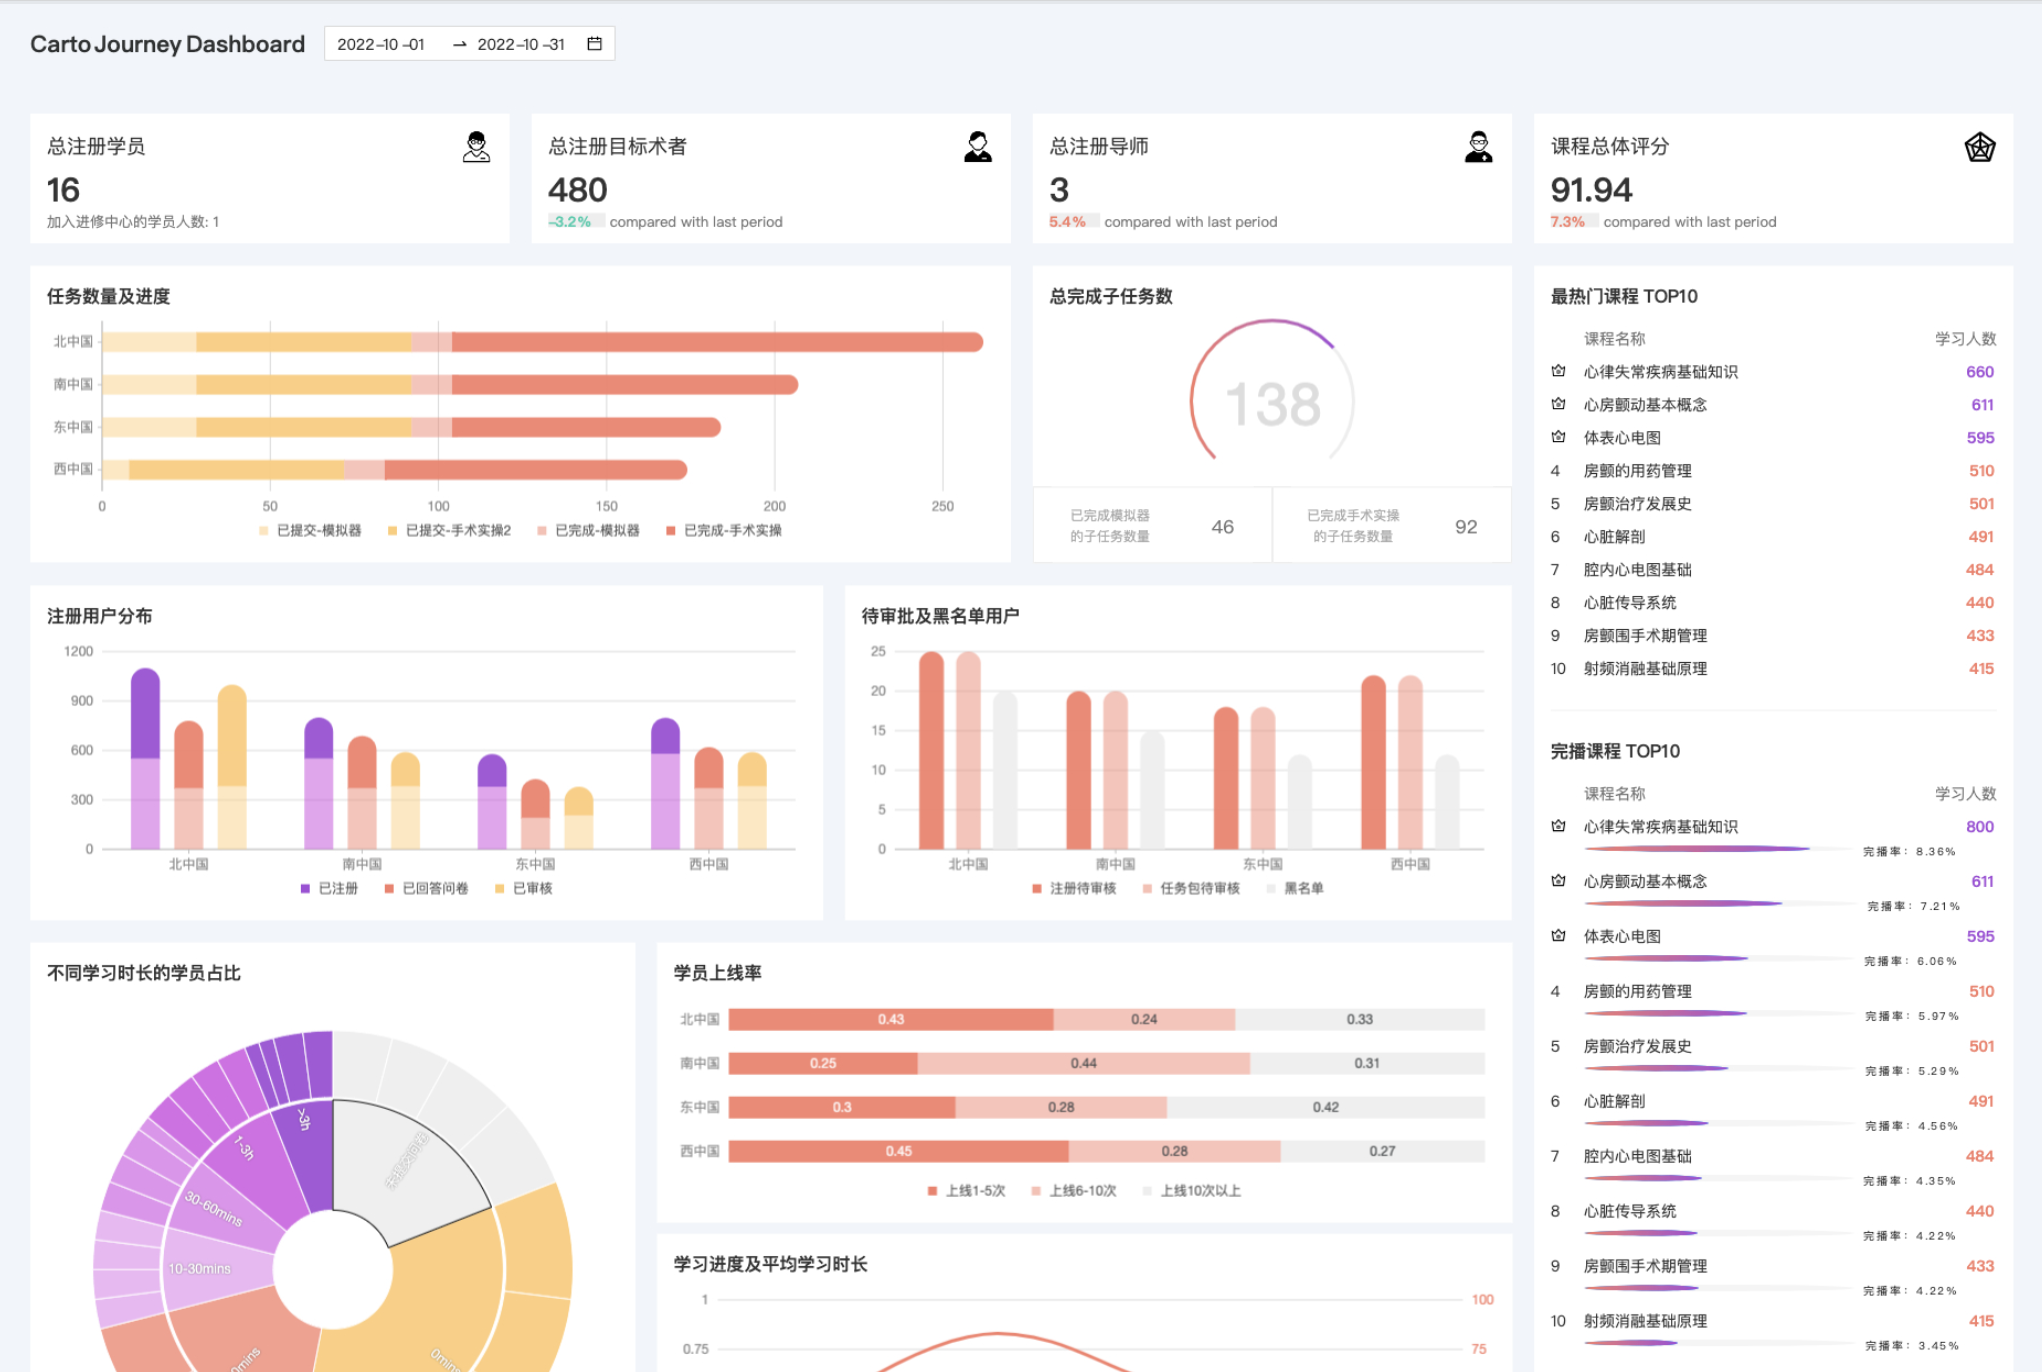This screenshot has height=1372, width=2042.
Task: Click the 北中国 bar in 任务数量及进度
Action: click(x=542, y=342)
